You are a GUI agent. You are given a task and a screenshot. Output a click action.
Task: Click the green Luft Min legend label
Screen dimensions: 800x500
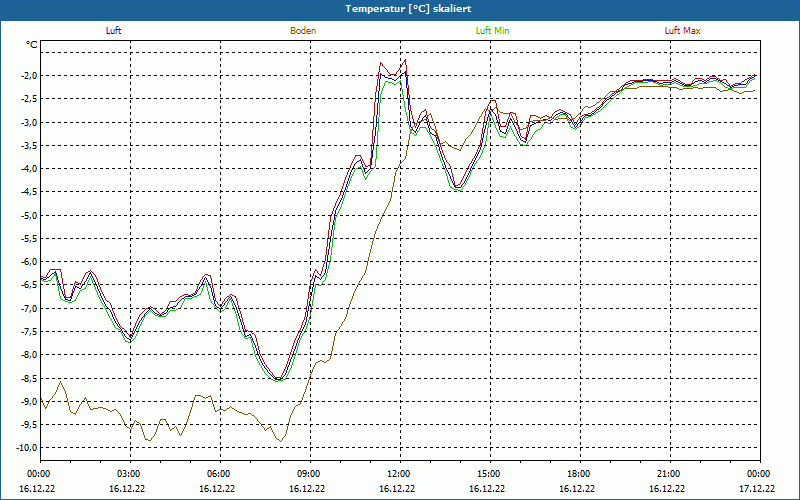coord(492,31)
